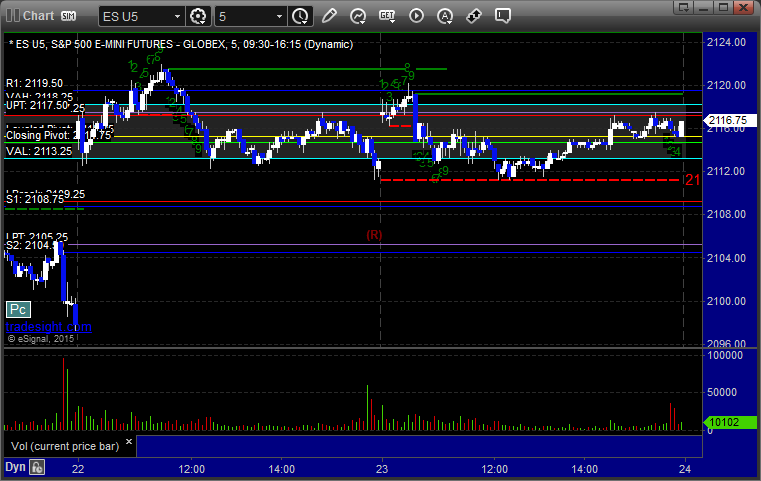Screen dimensions: 761x481
Task: Click the 2112.00 price axis label
Action: [x=727, y=171]
